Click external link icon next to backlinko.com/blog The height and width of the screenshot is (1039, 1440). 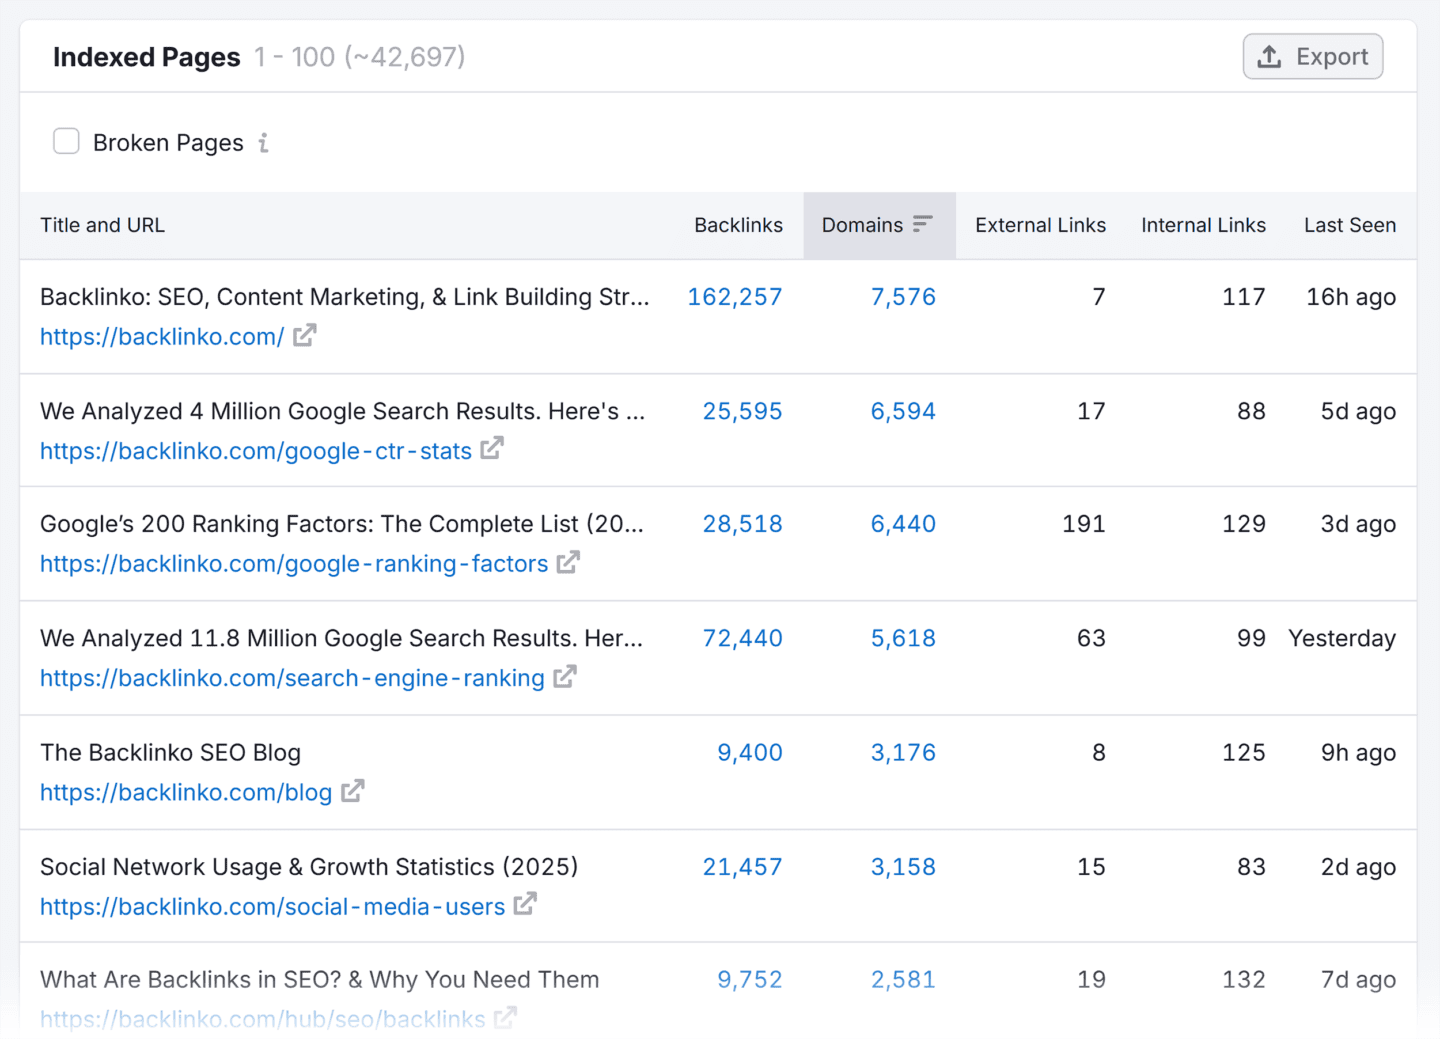pyautogui.click(x=353, y=791)
